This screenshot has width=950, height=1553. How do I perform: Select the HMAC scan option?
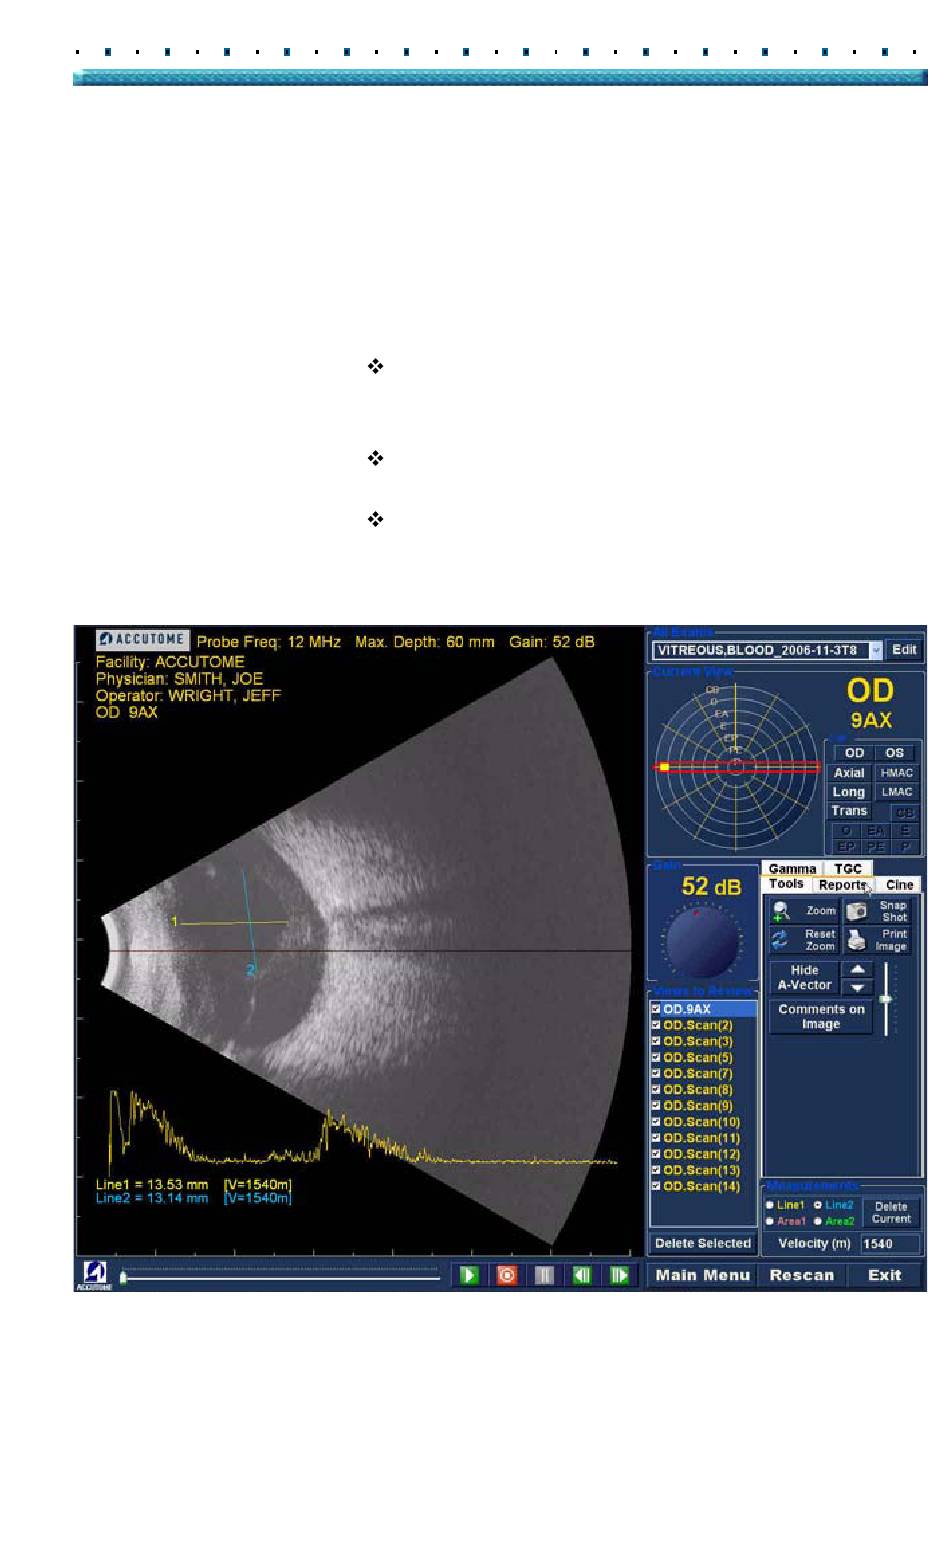[897, 773]
